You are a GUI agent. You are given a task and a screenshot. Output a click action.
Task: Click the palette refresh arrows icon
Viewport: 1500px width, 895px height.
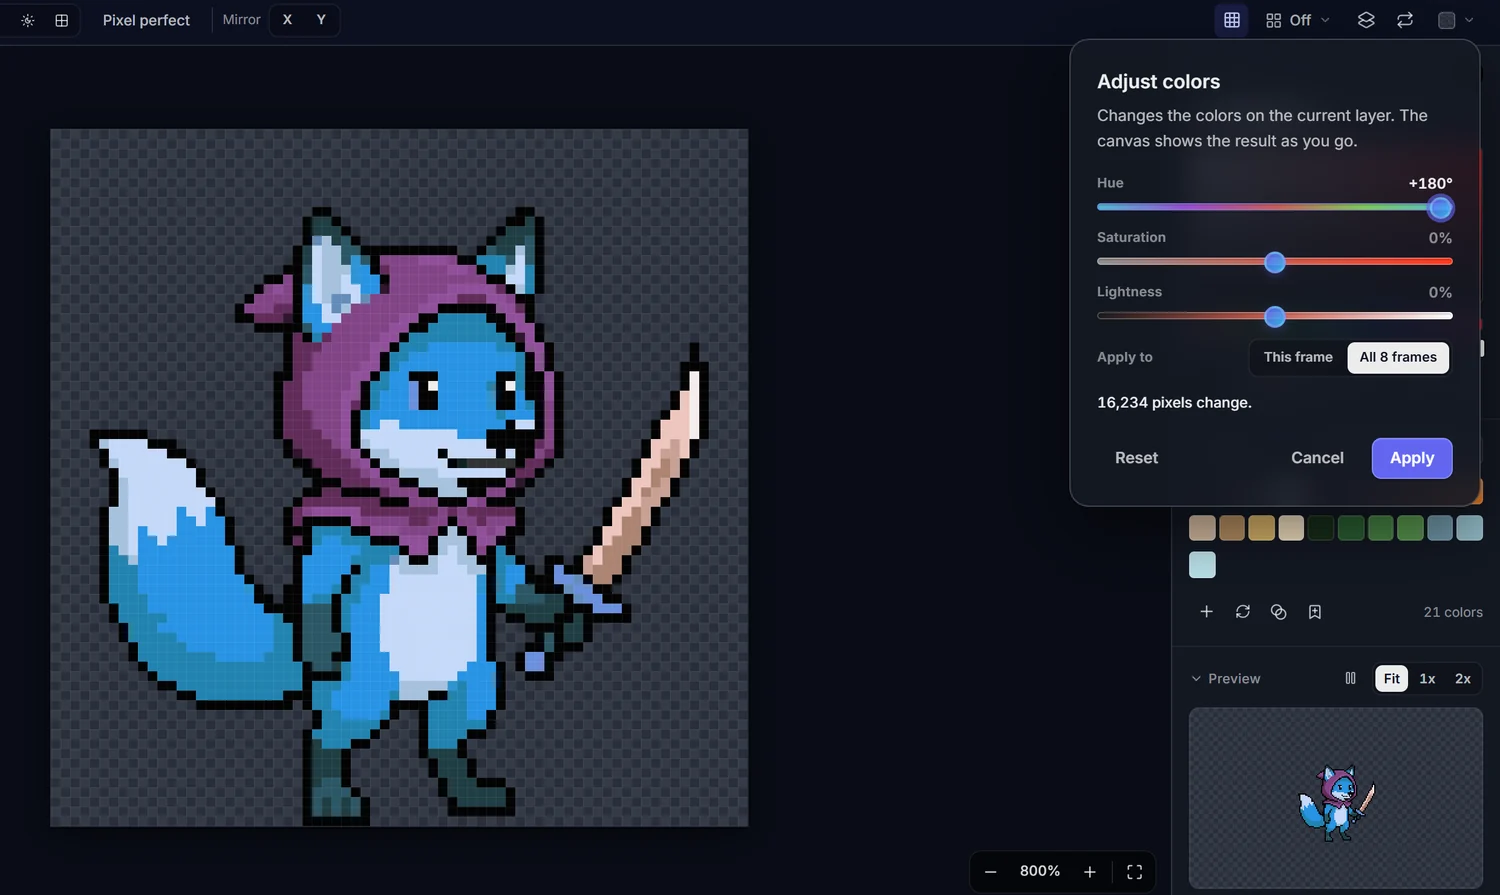click(1243, 612)
